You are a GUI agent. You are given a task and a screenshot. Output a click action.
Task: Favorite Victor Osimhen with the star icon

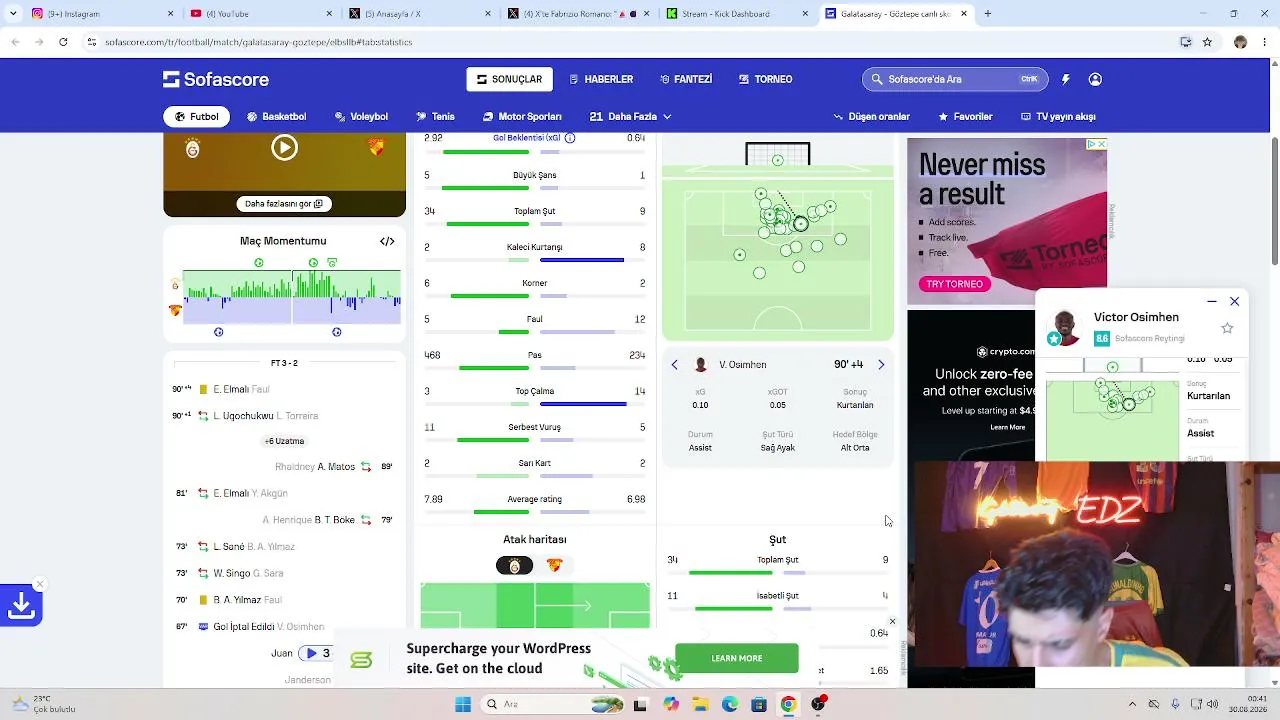[1227, 328]
